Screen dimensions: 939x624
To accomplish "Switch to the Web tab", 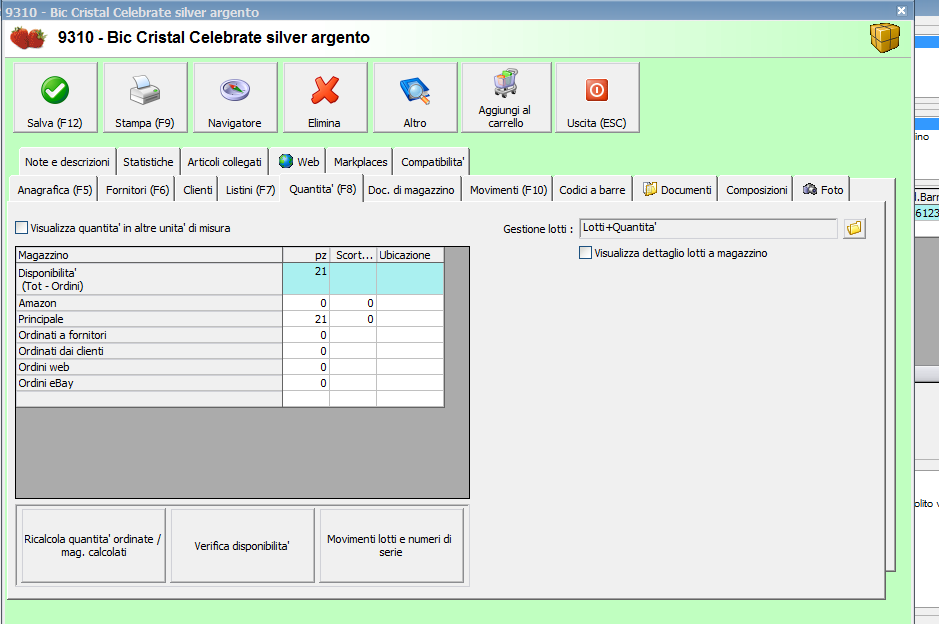I will click(298, 162).
